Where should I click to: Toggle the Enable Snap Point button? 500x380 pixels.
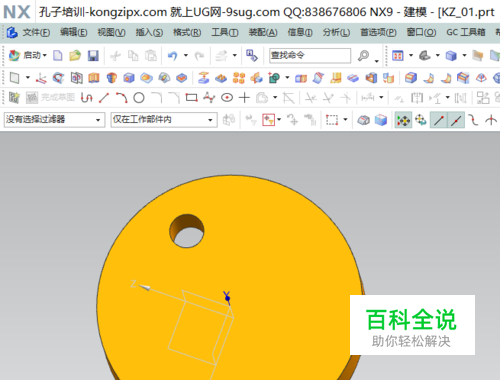click(x=403, y=120)
